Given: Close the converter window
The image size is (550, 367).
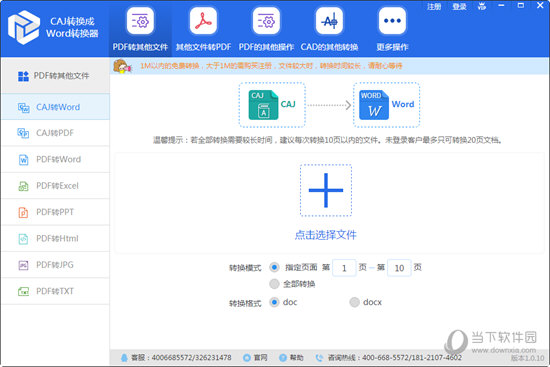Looking at the screenshot, I should 541,6.
